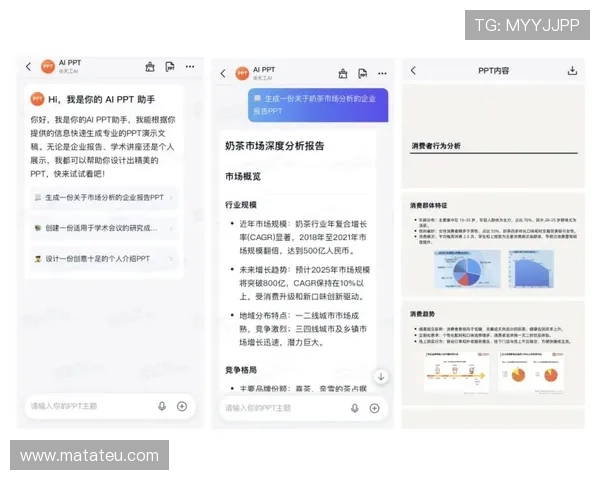Expand chevron on the market analysis suggestion

[x=171, y=198]
